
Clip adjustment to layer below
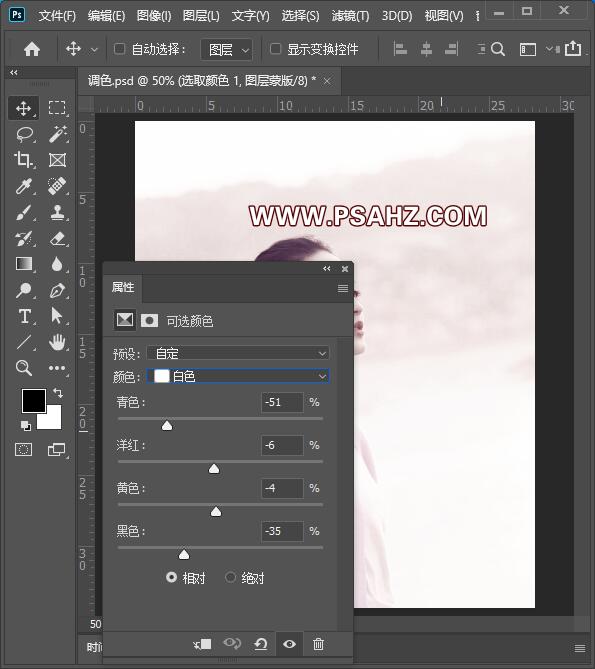203,644
